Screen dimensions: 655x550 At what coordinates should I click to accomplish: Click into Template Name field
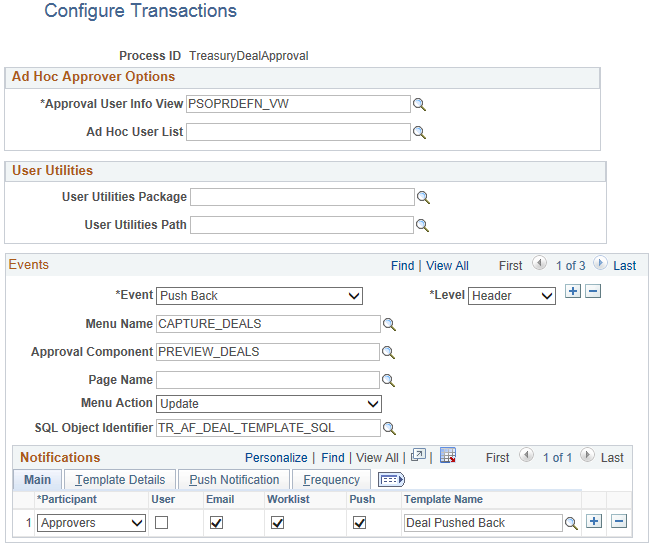483,523
